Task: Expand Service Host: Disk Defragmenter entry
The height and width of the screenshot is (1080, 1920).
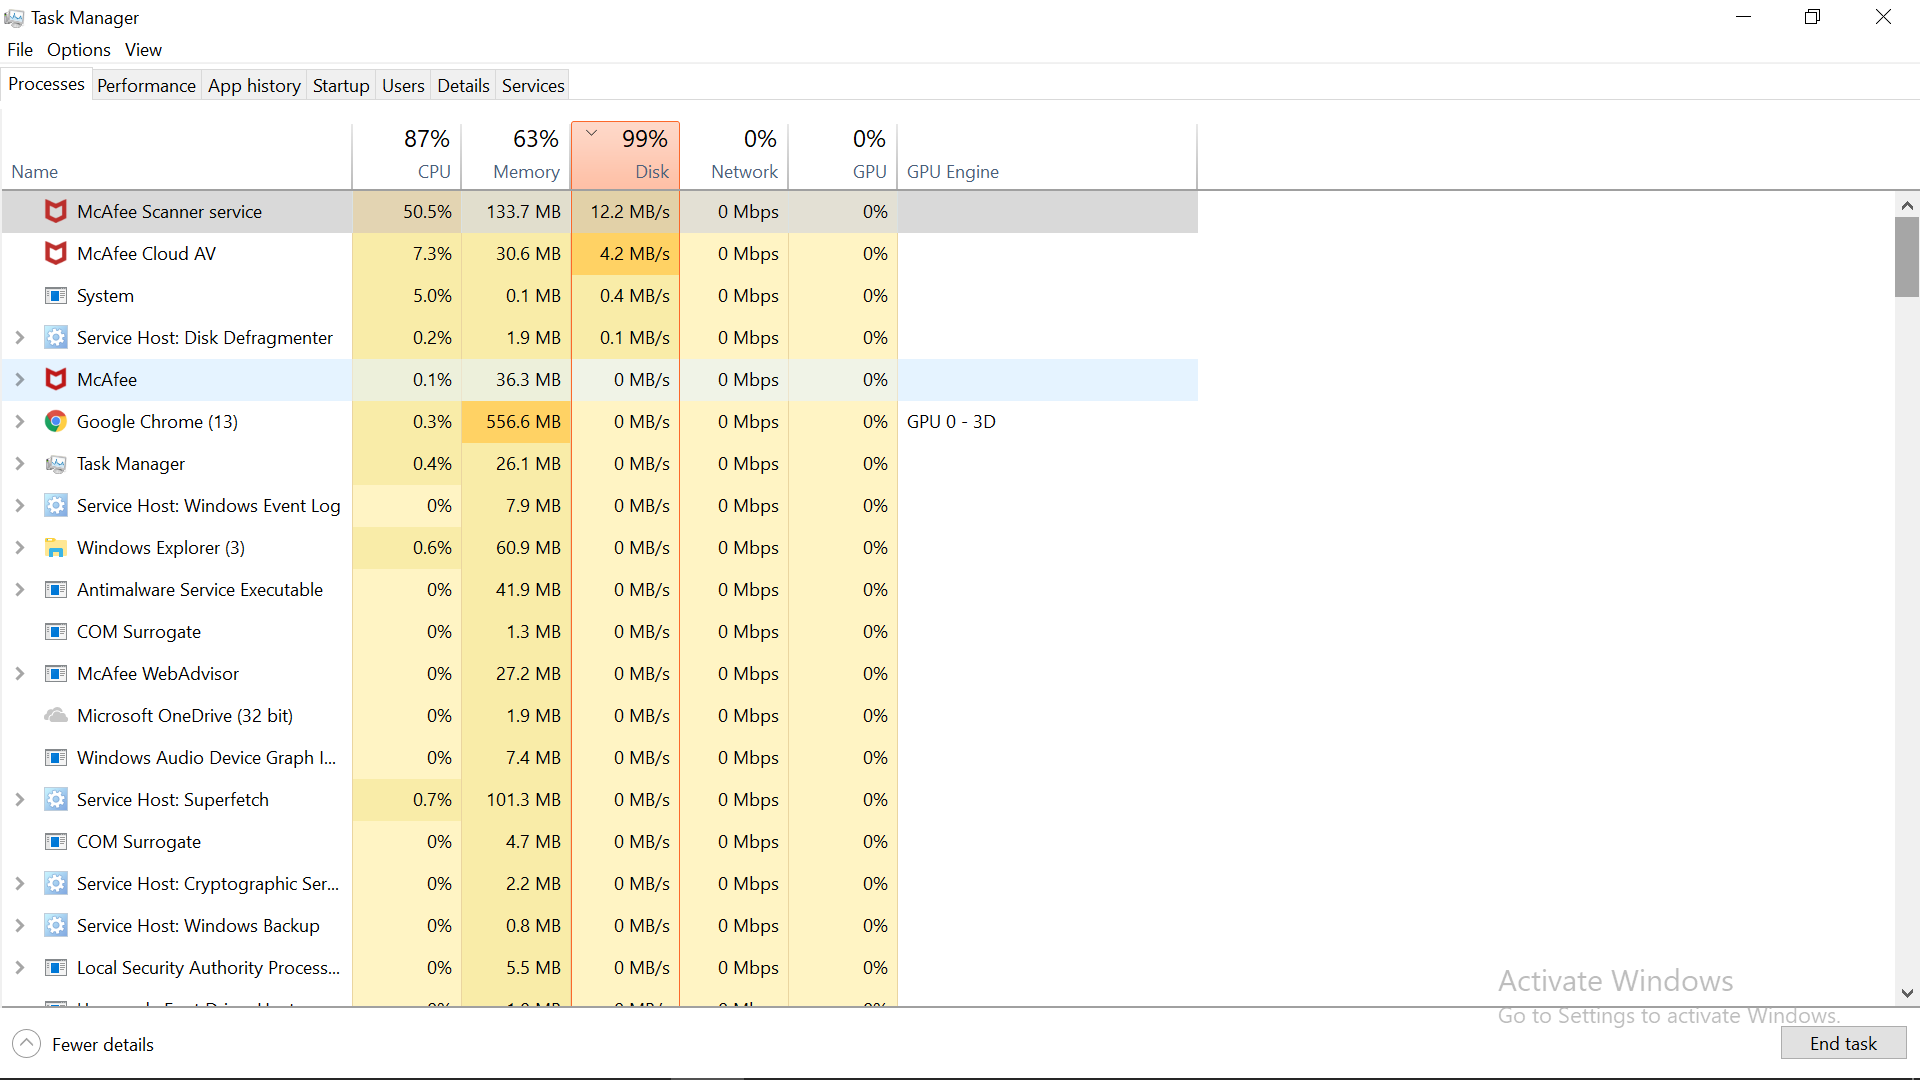Action: pyautogui.click(x=19, y=337)
